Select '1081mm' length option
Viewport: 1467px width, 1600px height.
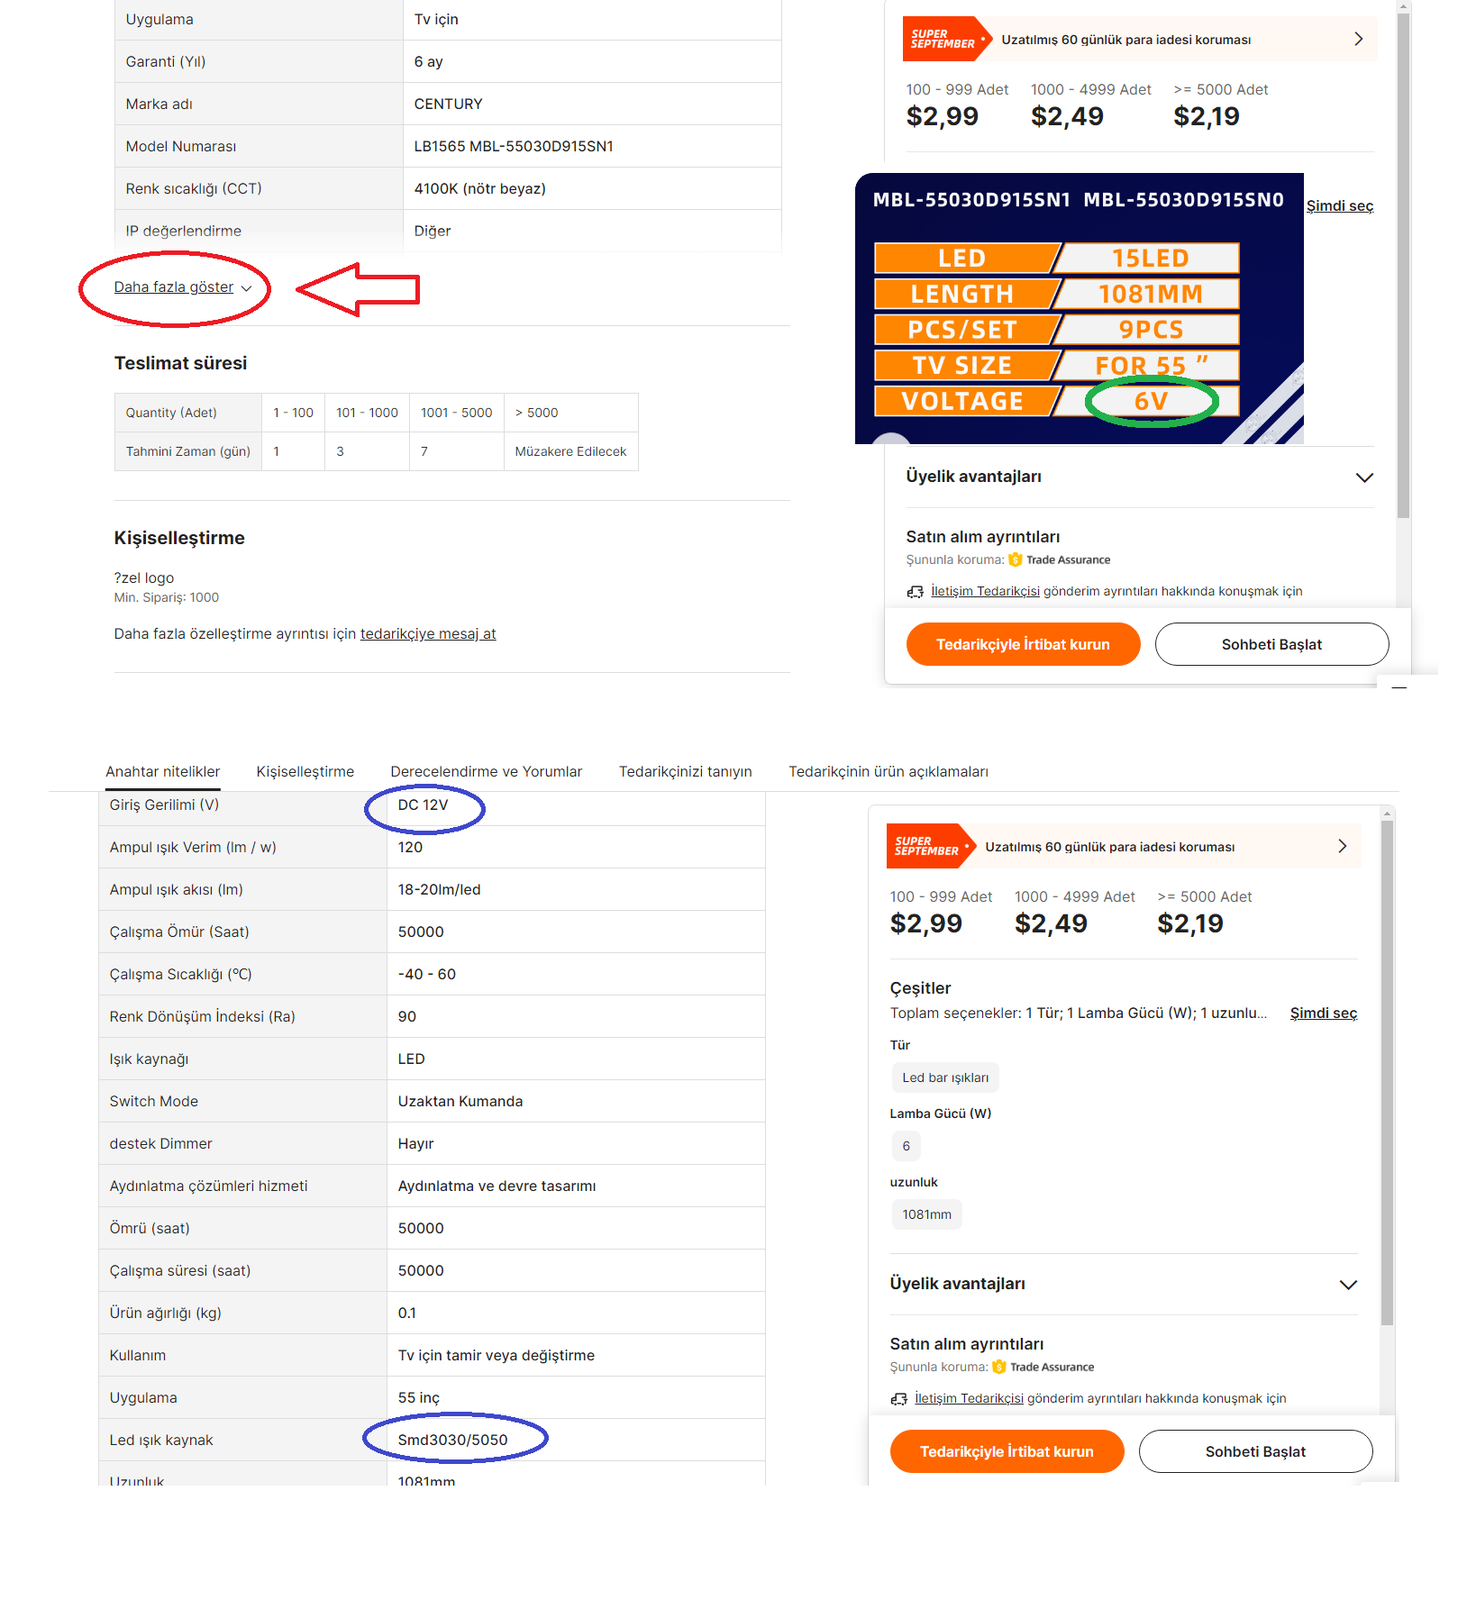(926, 1214)
